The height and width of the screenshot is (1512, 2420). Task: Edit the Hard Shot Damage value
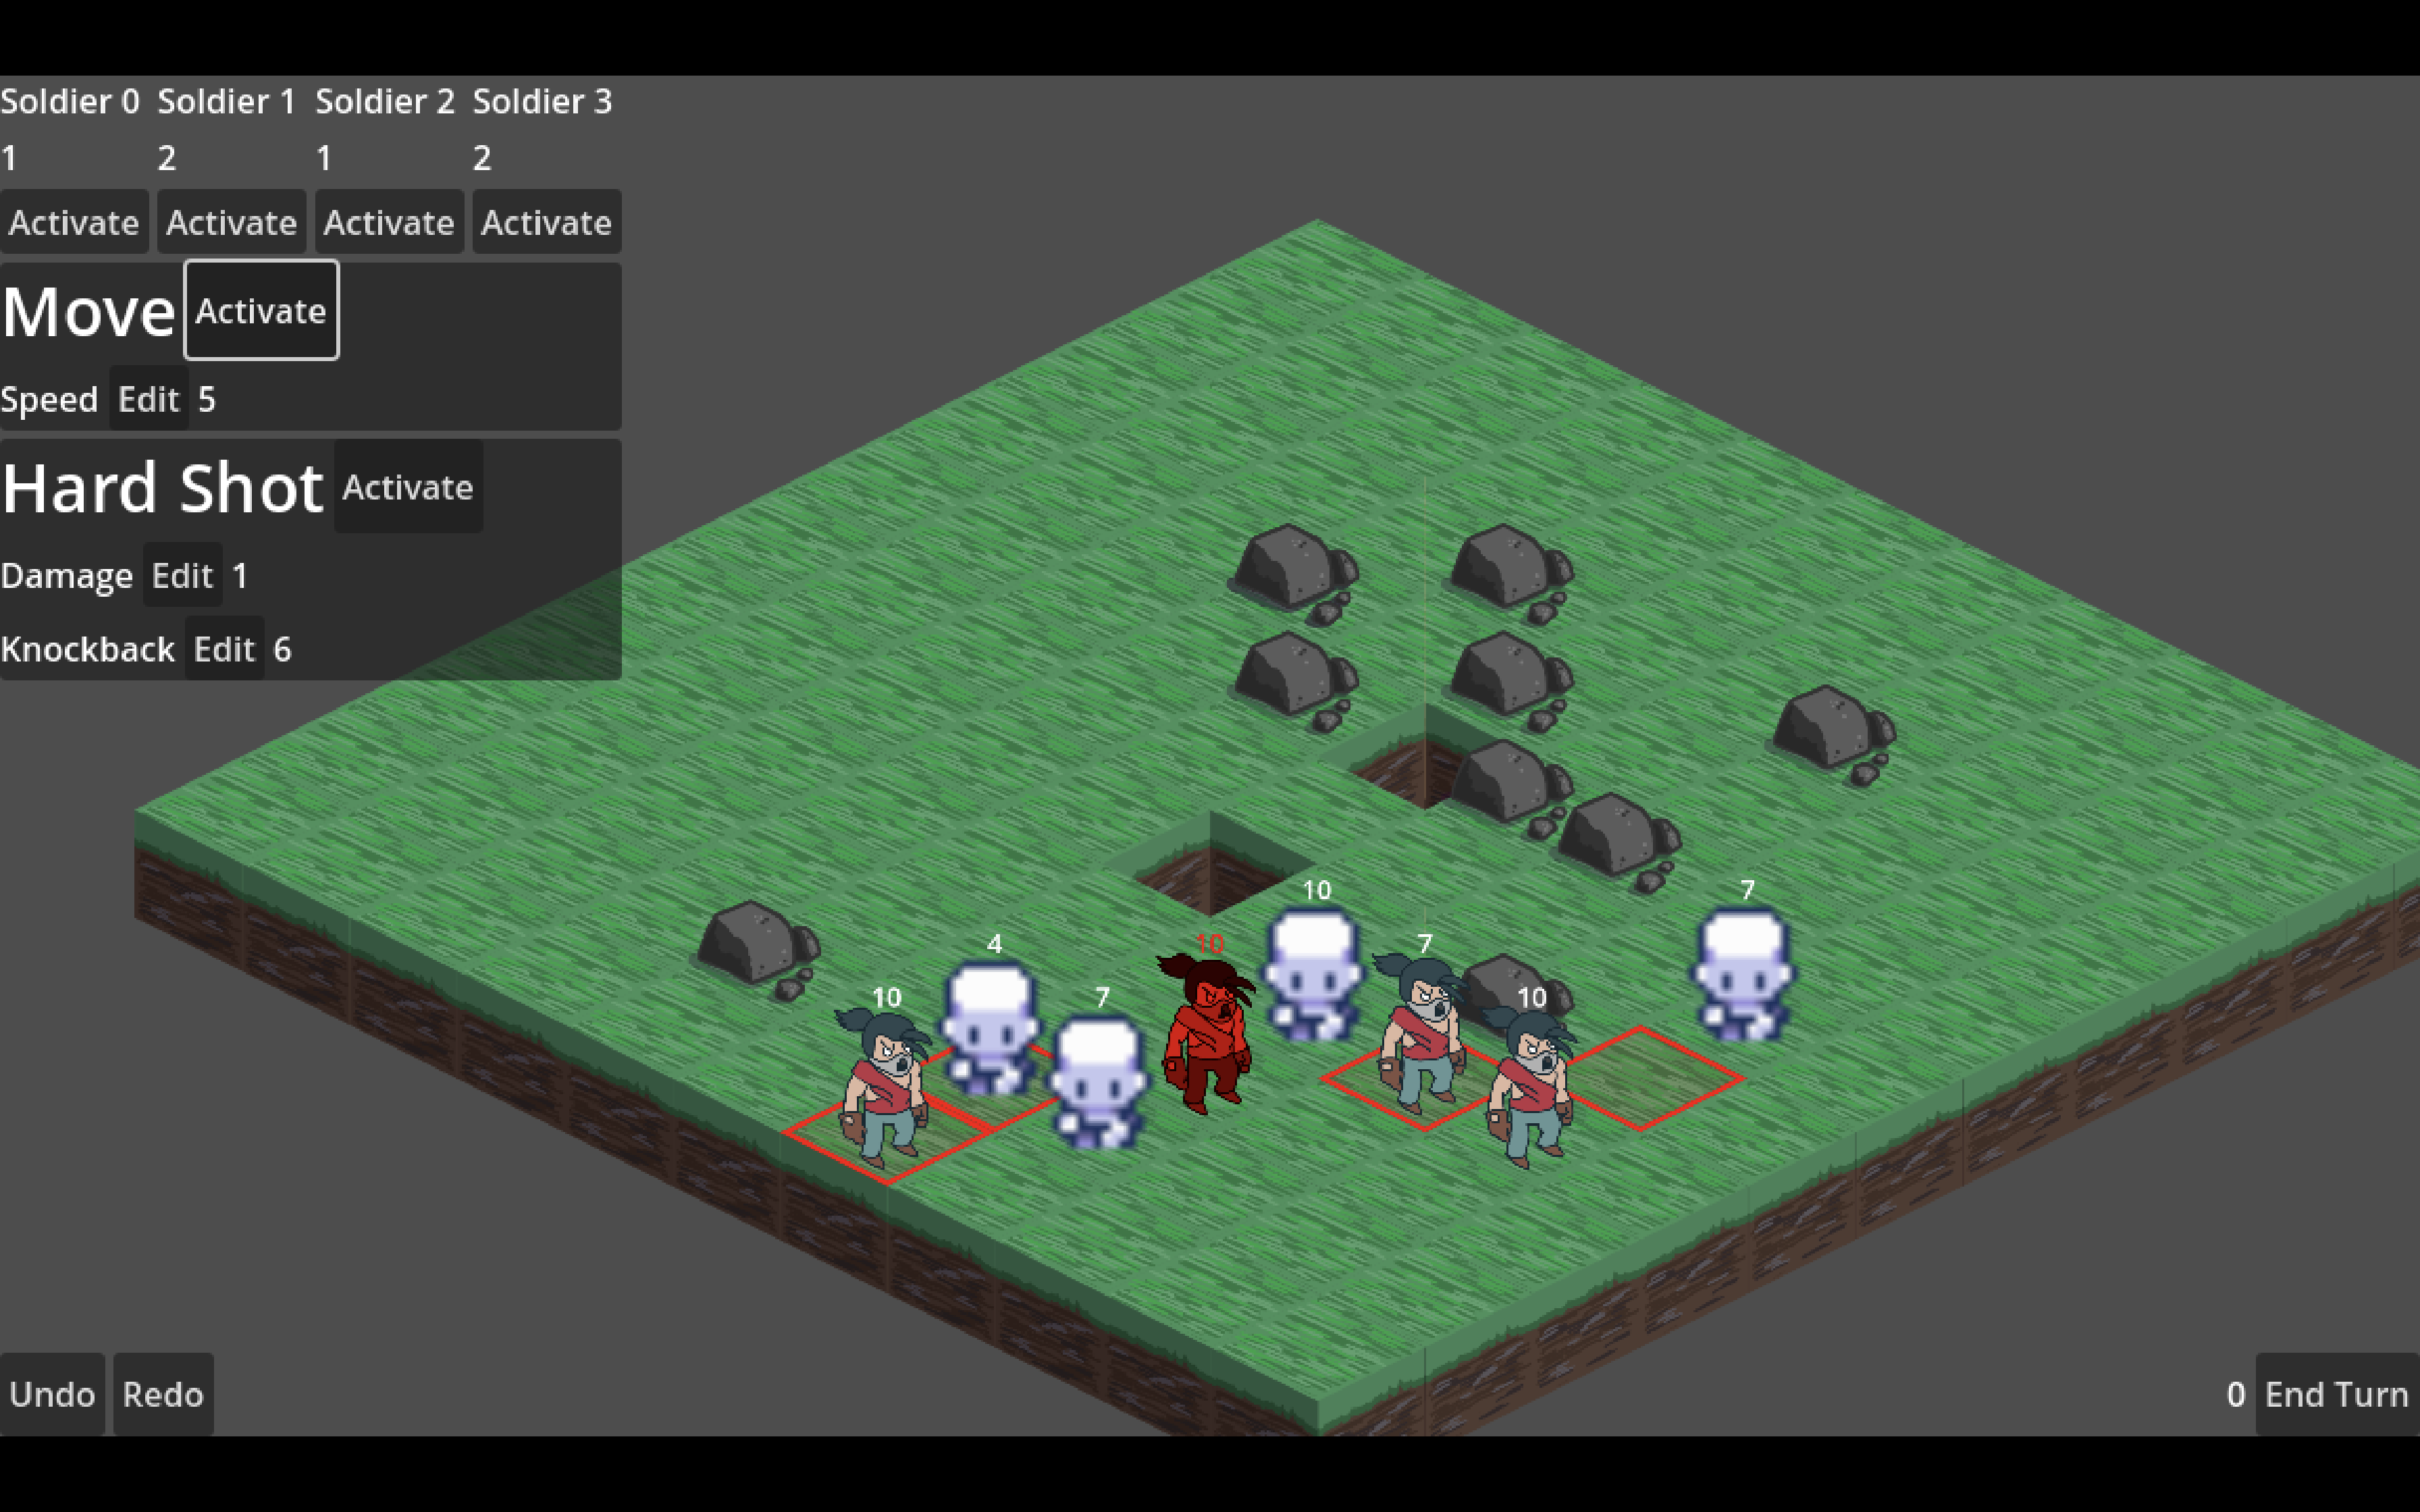(180, 575)
